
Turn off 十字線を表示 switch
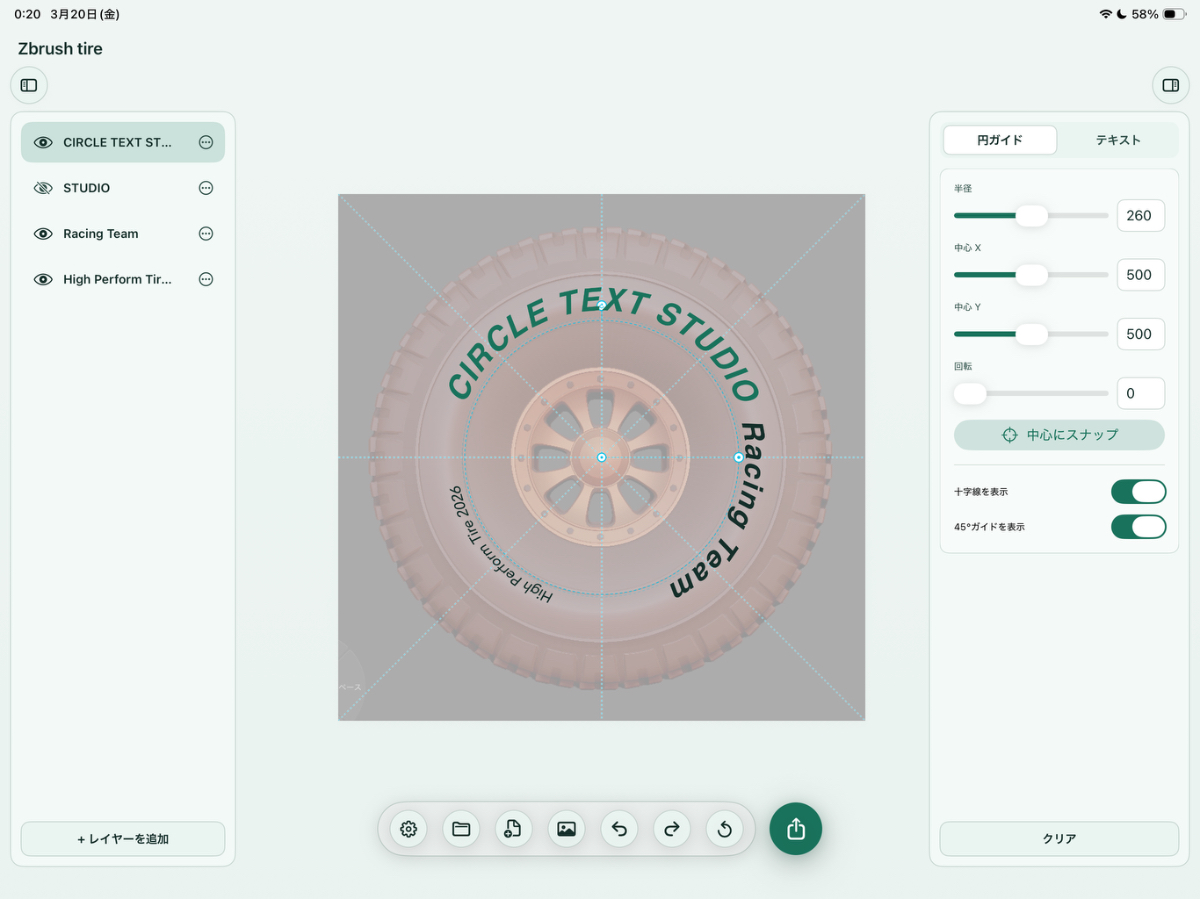click(x=1138, y=491)
